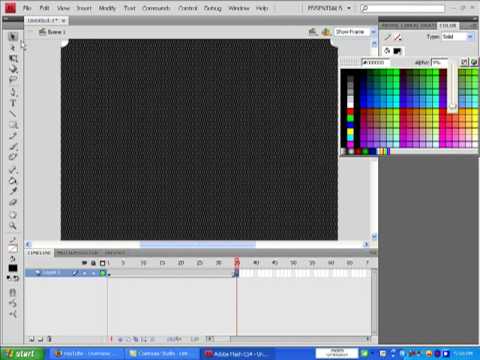Switch to the Adobe Flash CS4 taskbar button

(238, 354)
